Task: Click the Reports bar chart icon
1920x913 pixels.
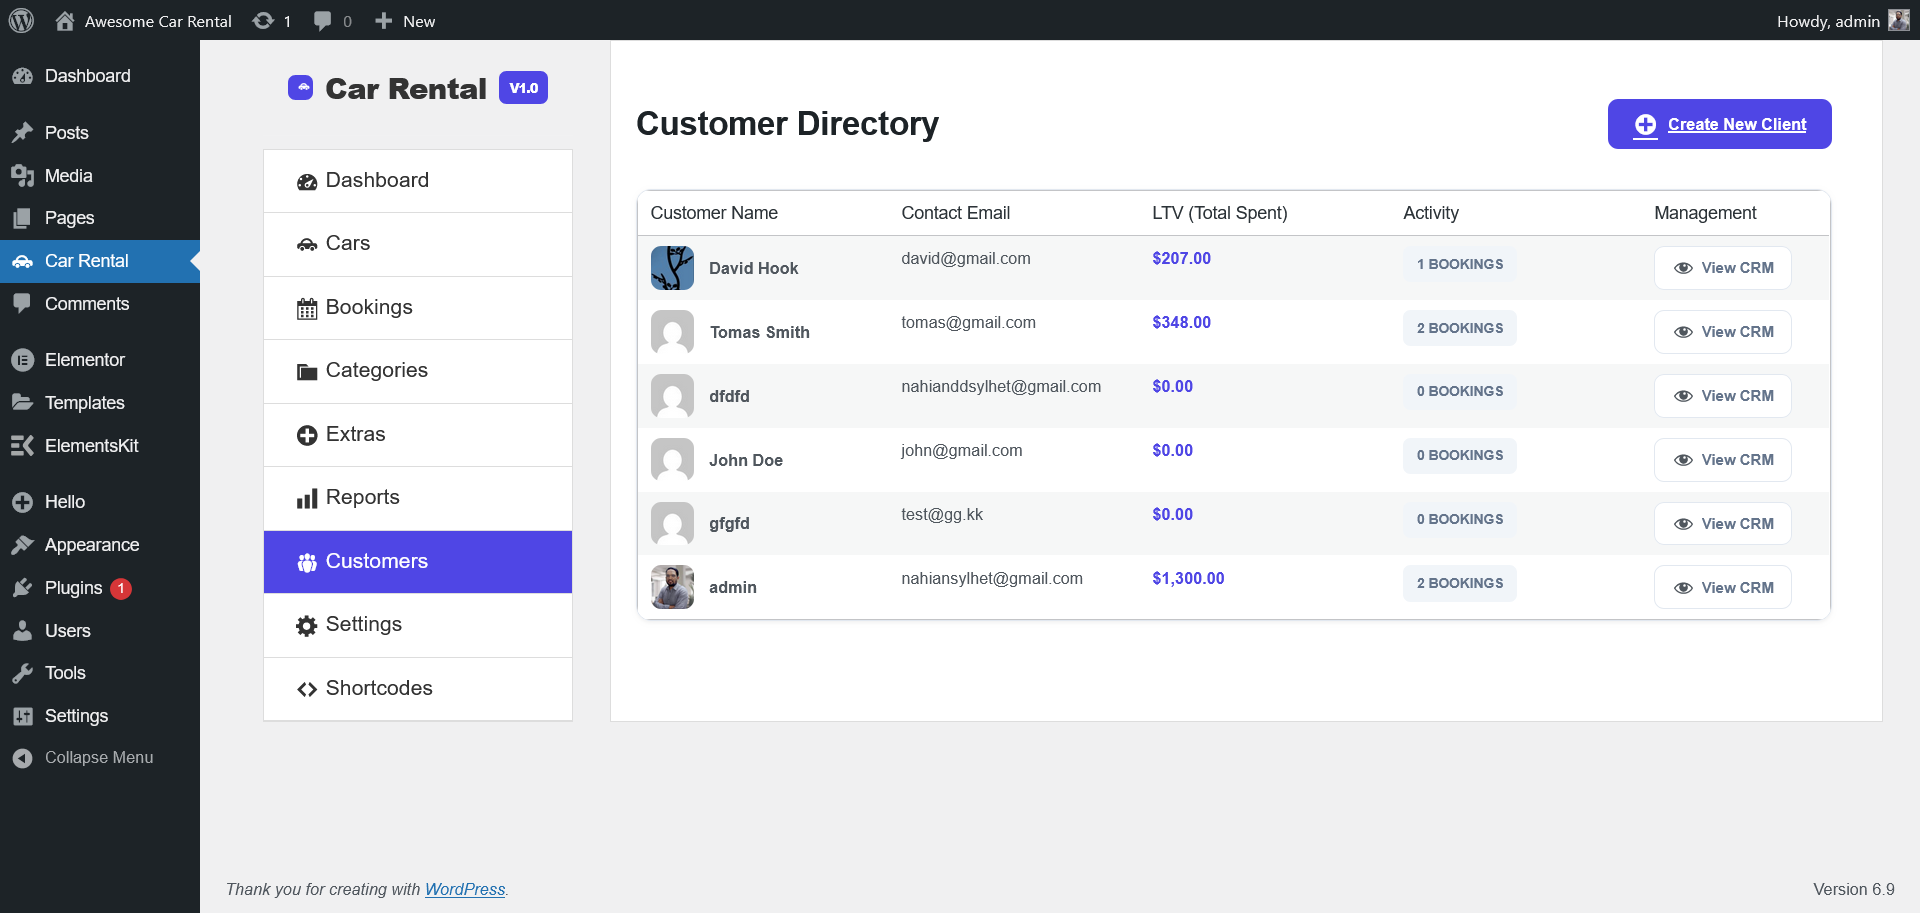Action: [x=307, y=497]
